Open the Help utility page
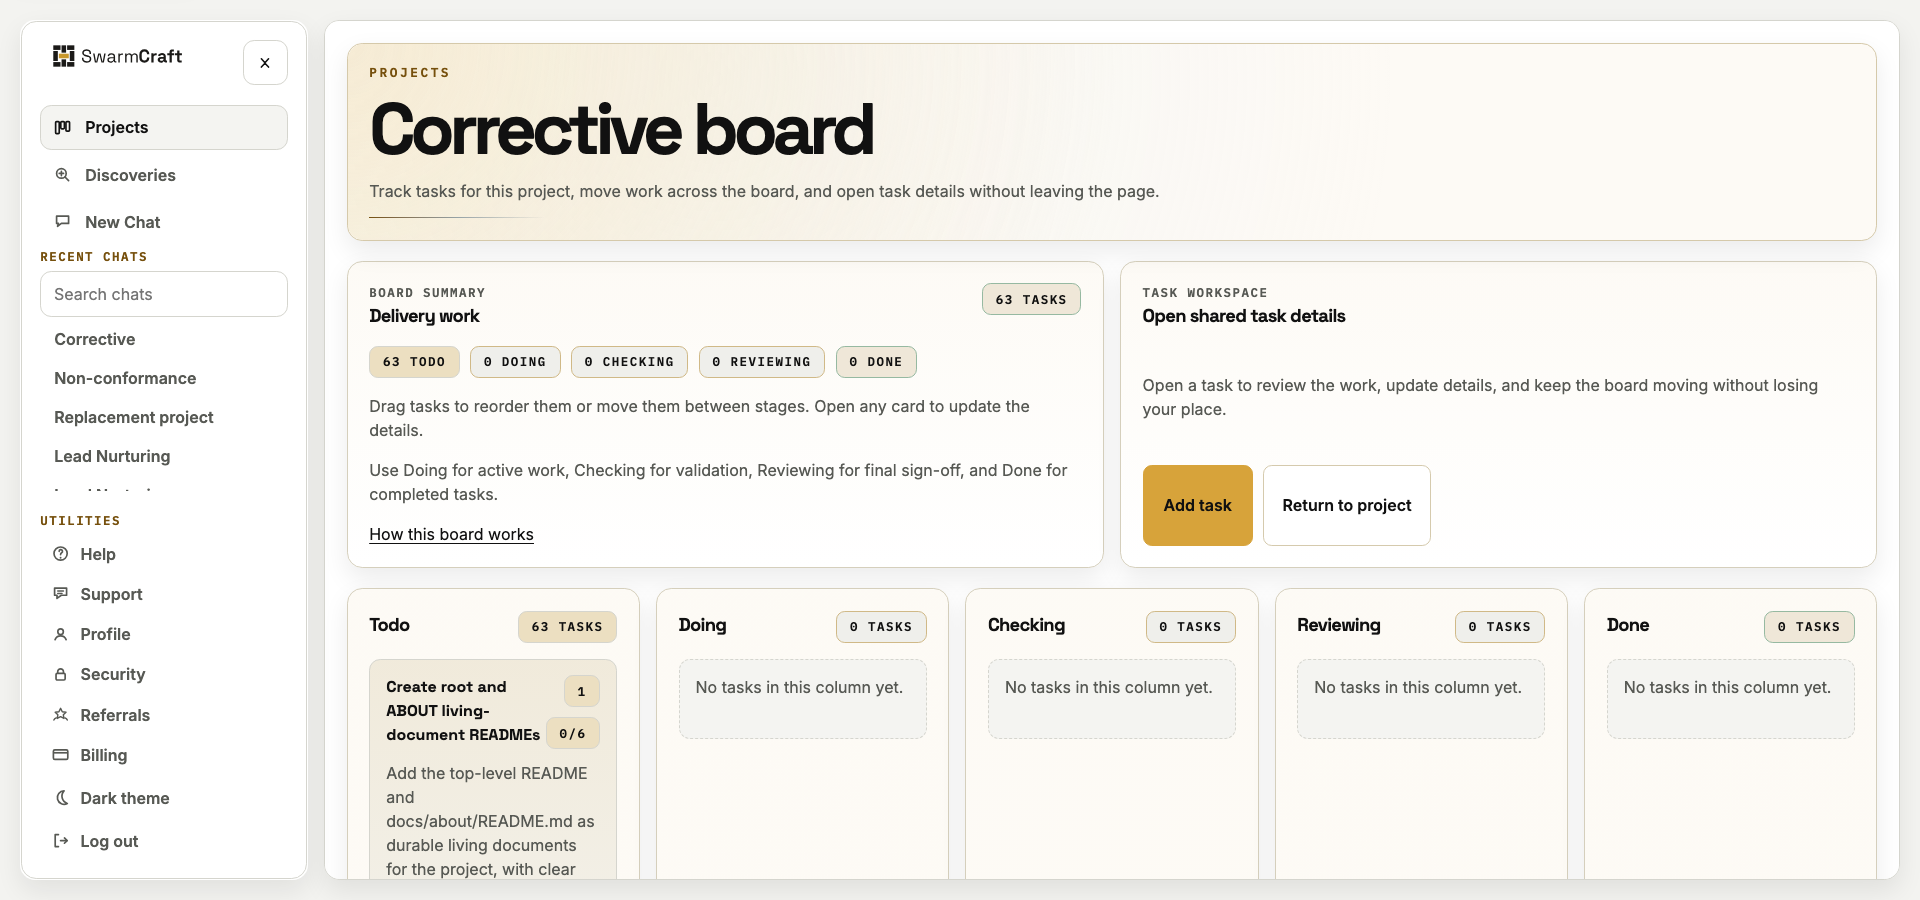 coord(164,554)
